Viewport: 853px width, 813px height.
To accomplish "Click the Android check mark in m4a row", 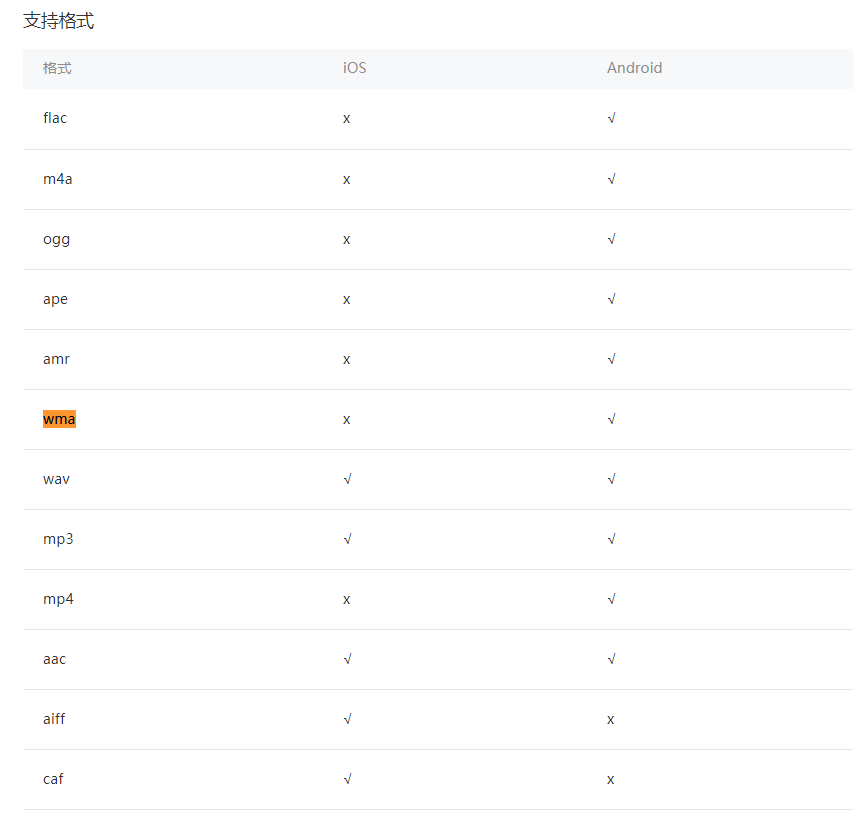I will [x=611, y=179].
